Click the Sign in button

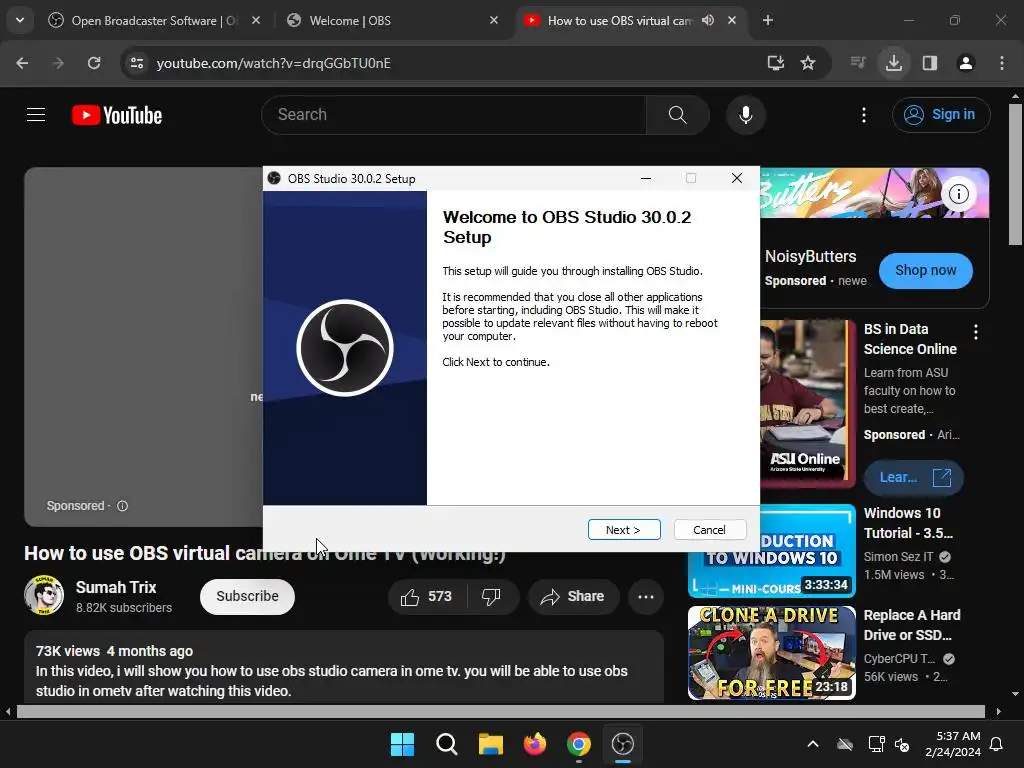click(x=941, y=115)
